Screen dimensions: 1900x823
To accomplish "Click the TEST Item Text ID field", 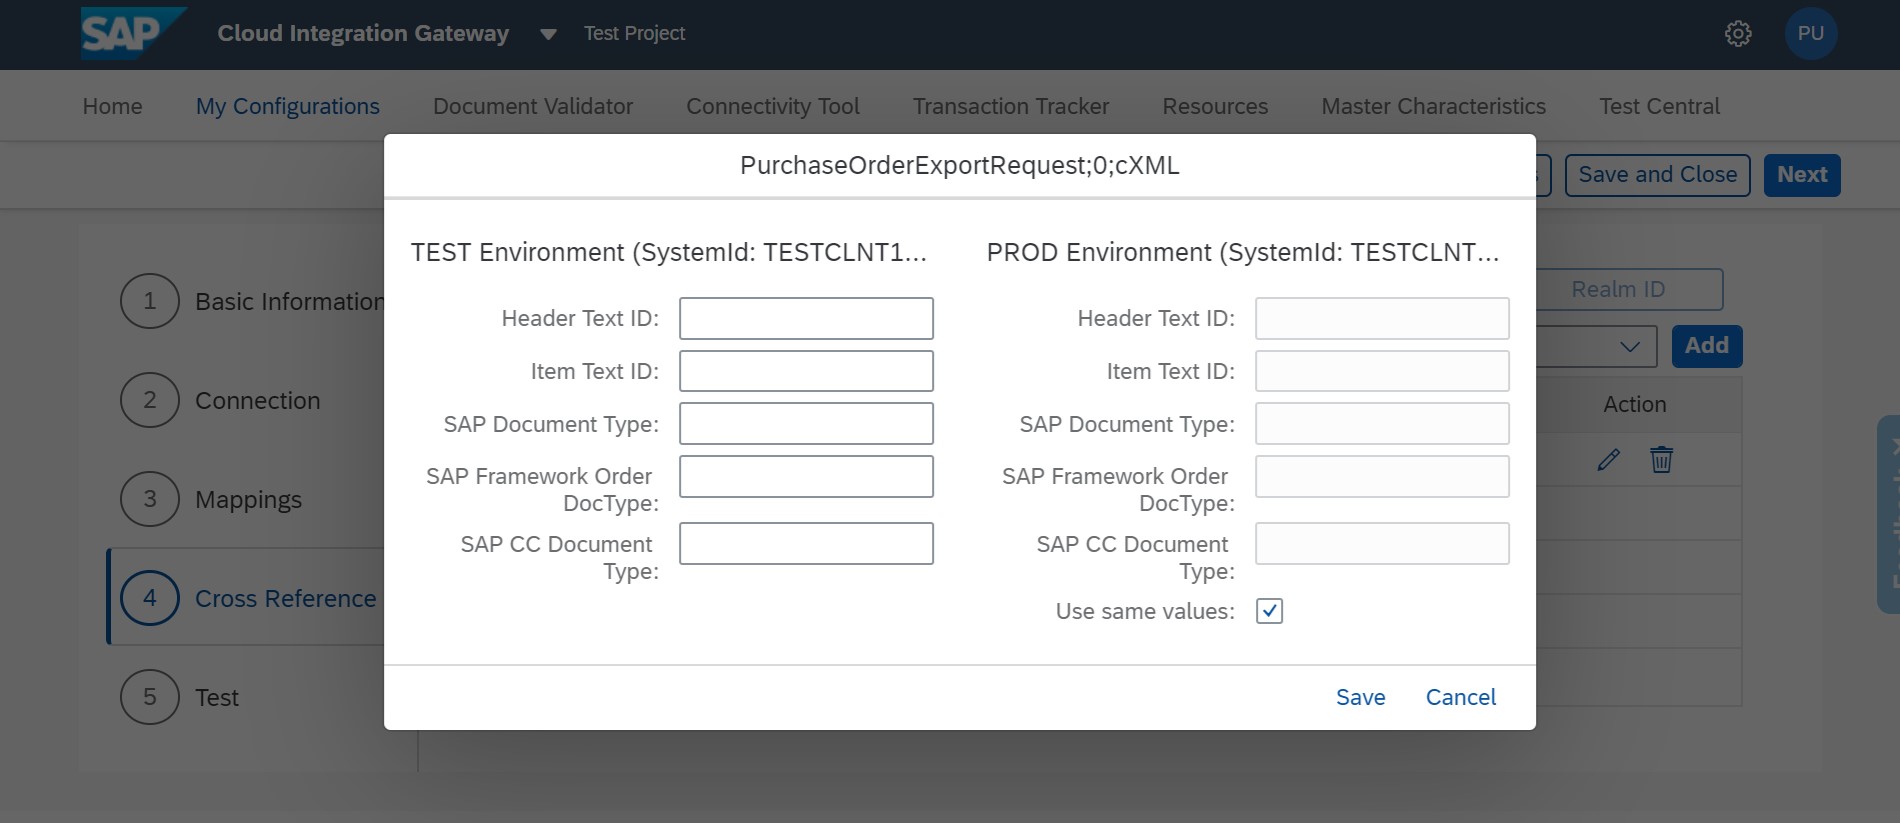I will tap(806, 371).
